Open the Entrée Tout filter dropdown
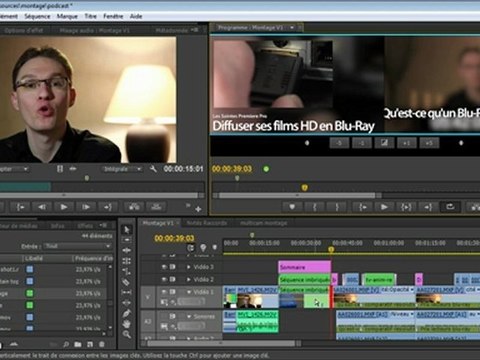Screen dimensions: 480x360 click(77, 246)
